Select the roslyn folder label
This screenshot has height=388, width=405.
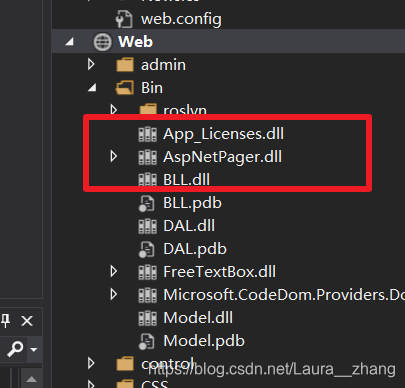[x=185, y=109]
